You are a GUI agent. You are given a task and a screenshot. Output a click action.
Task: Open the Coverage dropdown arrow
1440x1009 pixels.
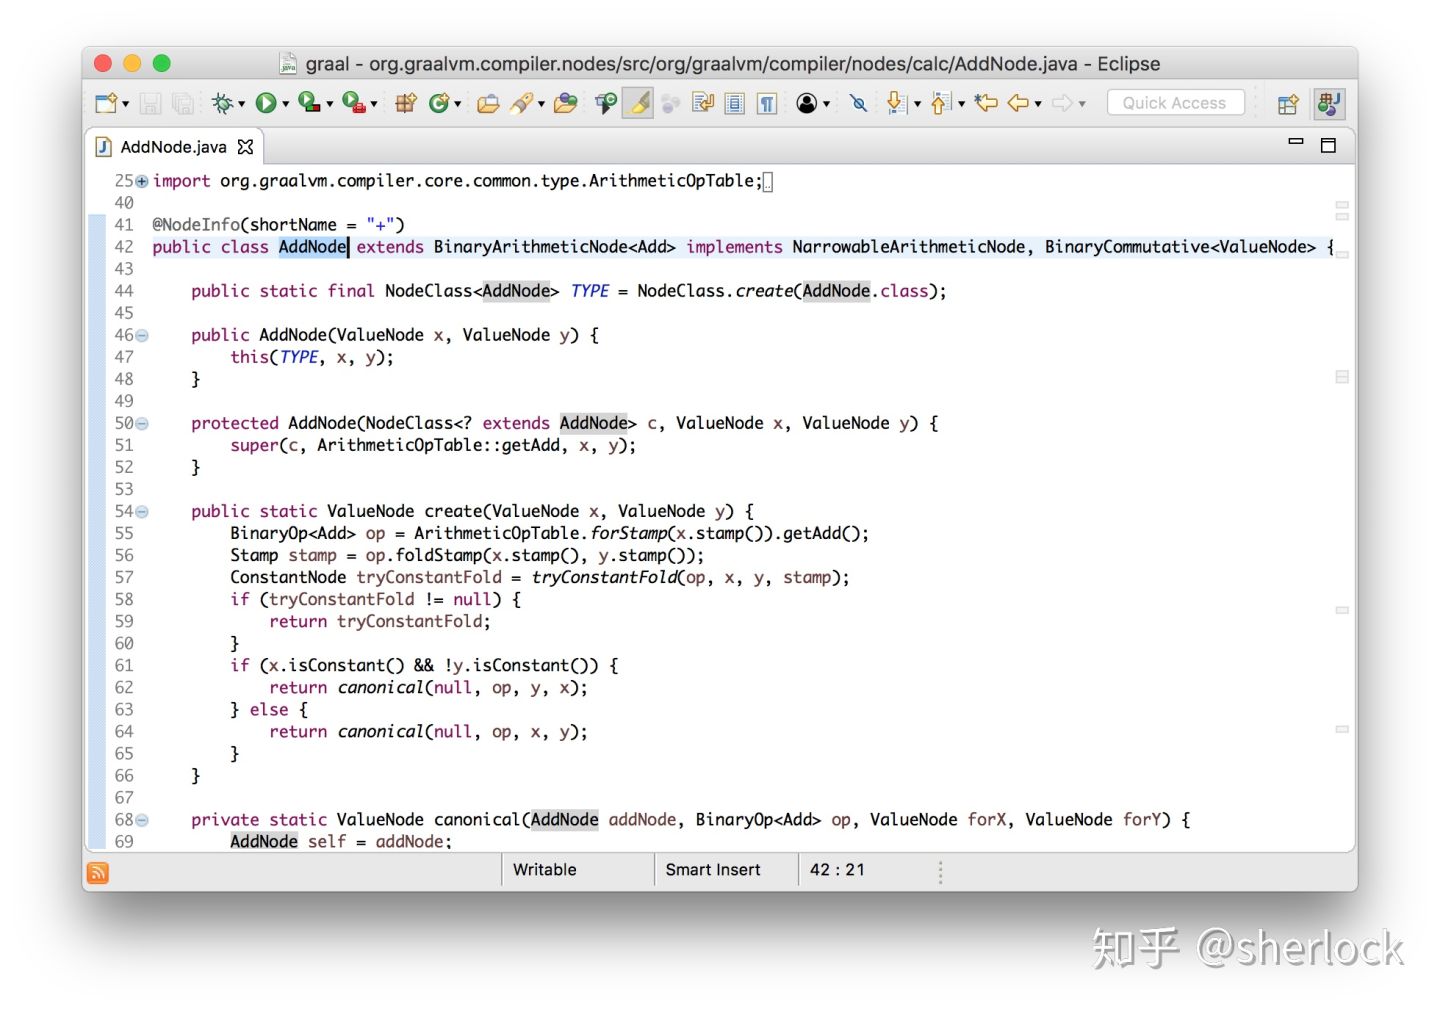tap(329, 104)
